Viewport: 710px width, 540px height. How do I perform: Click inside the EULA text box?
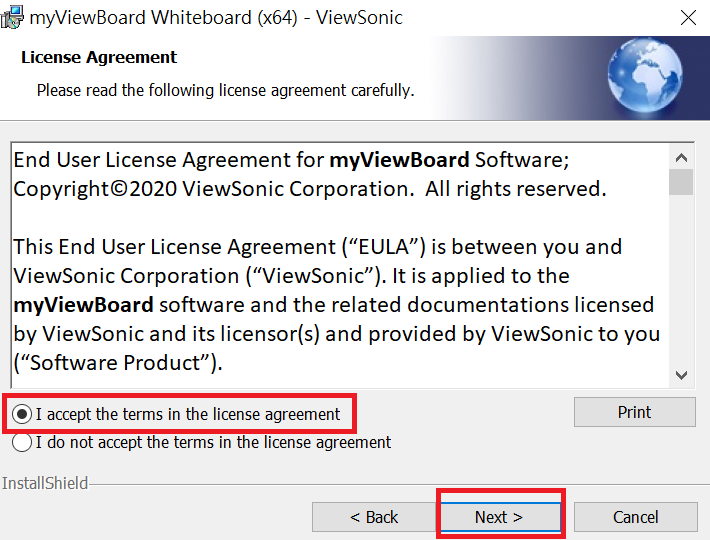pyautogui.click(x=340, y=265)
